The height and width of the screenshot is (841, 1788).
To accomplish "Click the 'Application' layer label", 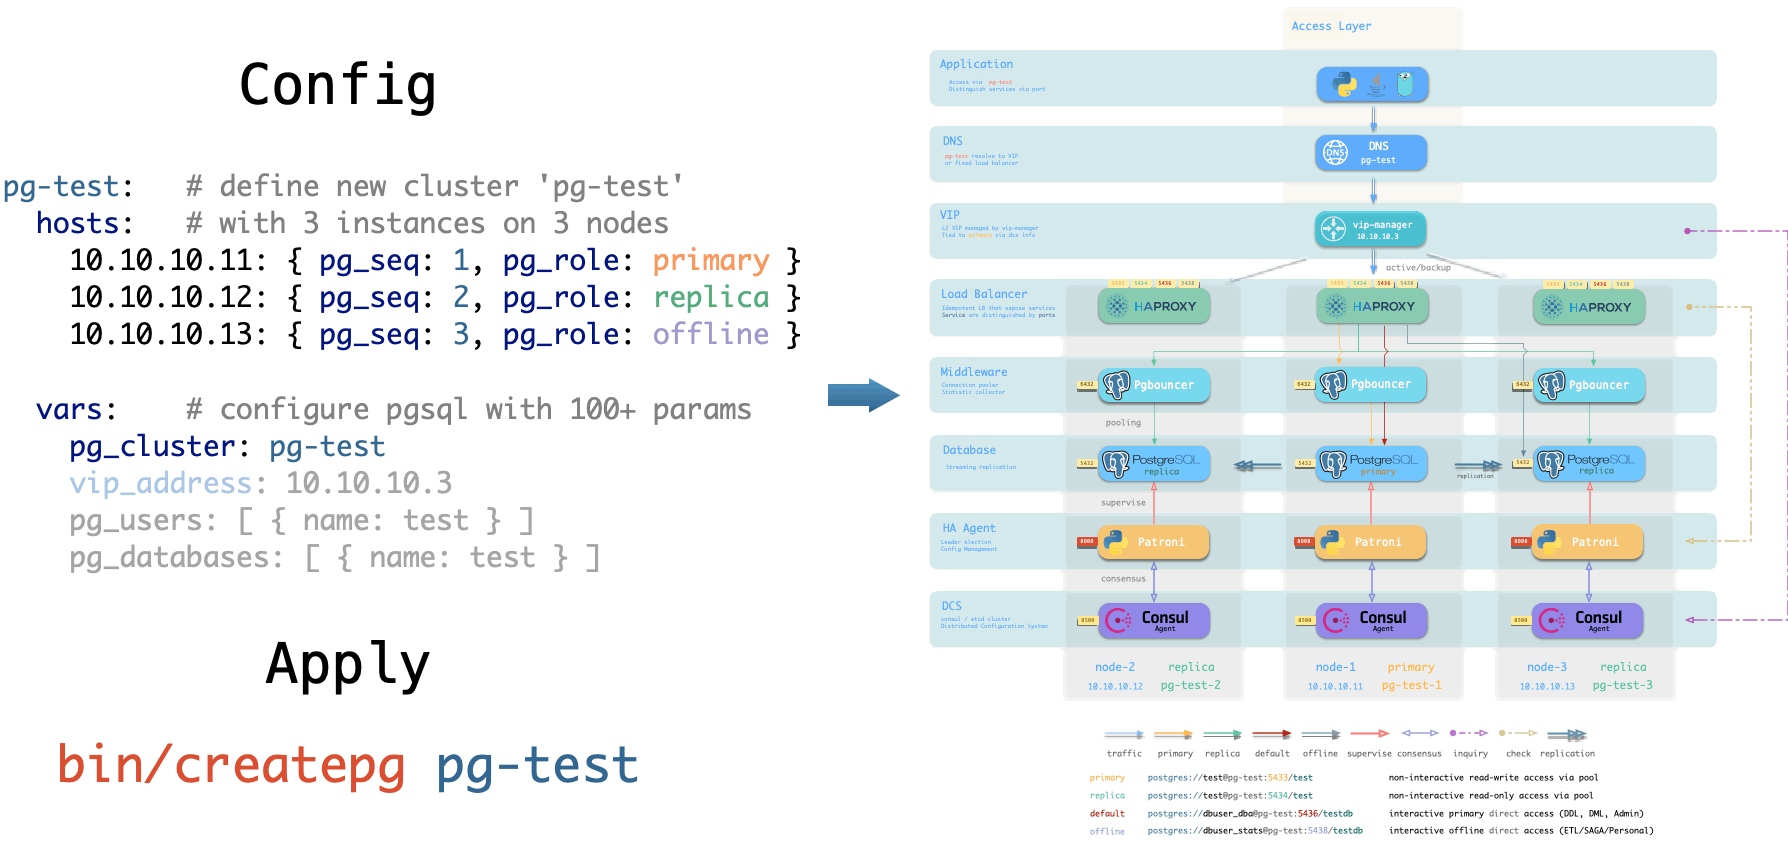I will coord(976,64).
